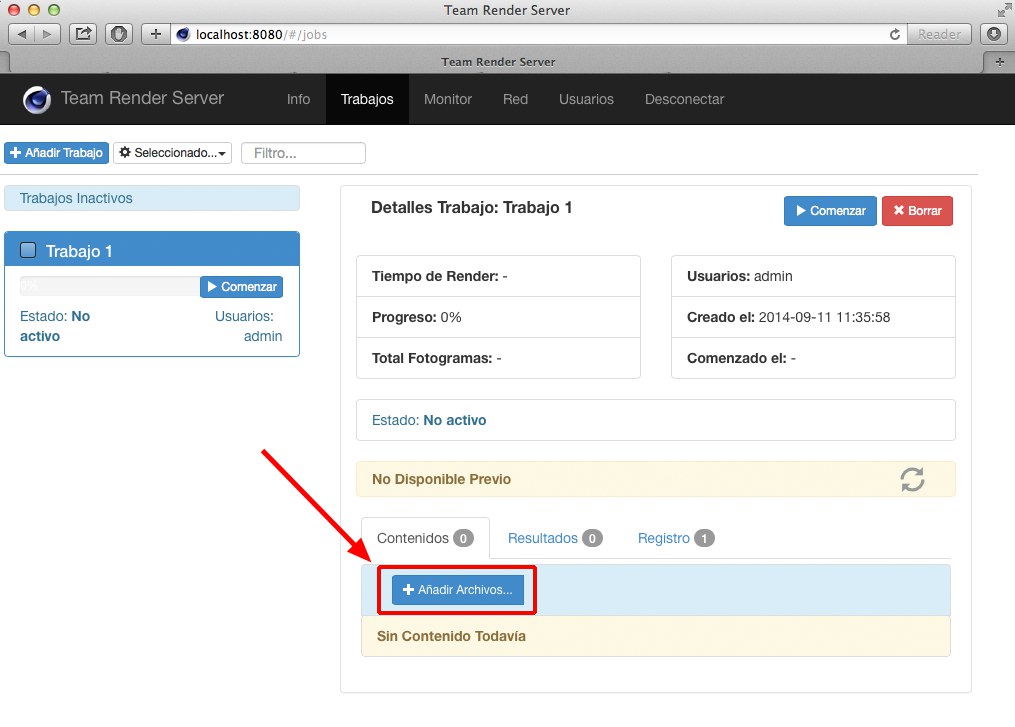Click the Añadir Trabajo button
The width and height of the screenshot is (1015, 727).
click(x=56, y=153)
